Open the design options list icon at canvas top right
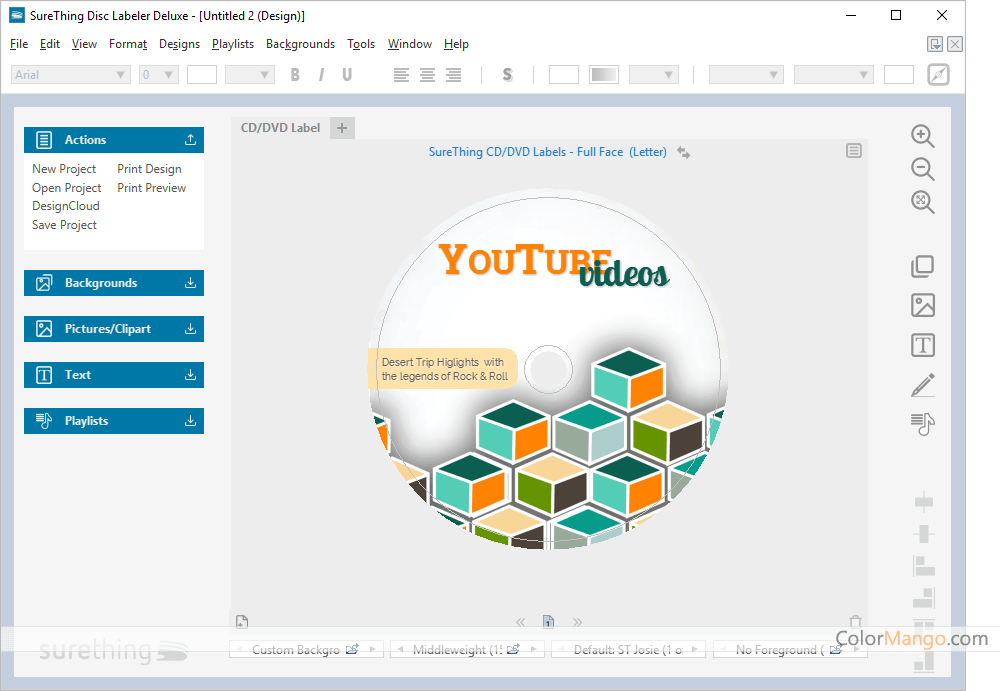The height and width of the screenshot is (691, 1000). 854,151
